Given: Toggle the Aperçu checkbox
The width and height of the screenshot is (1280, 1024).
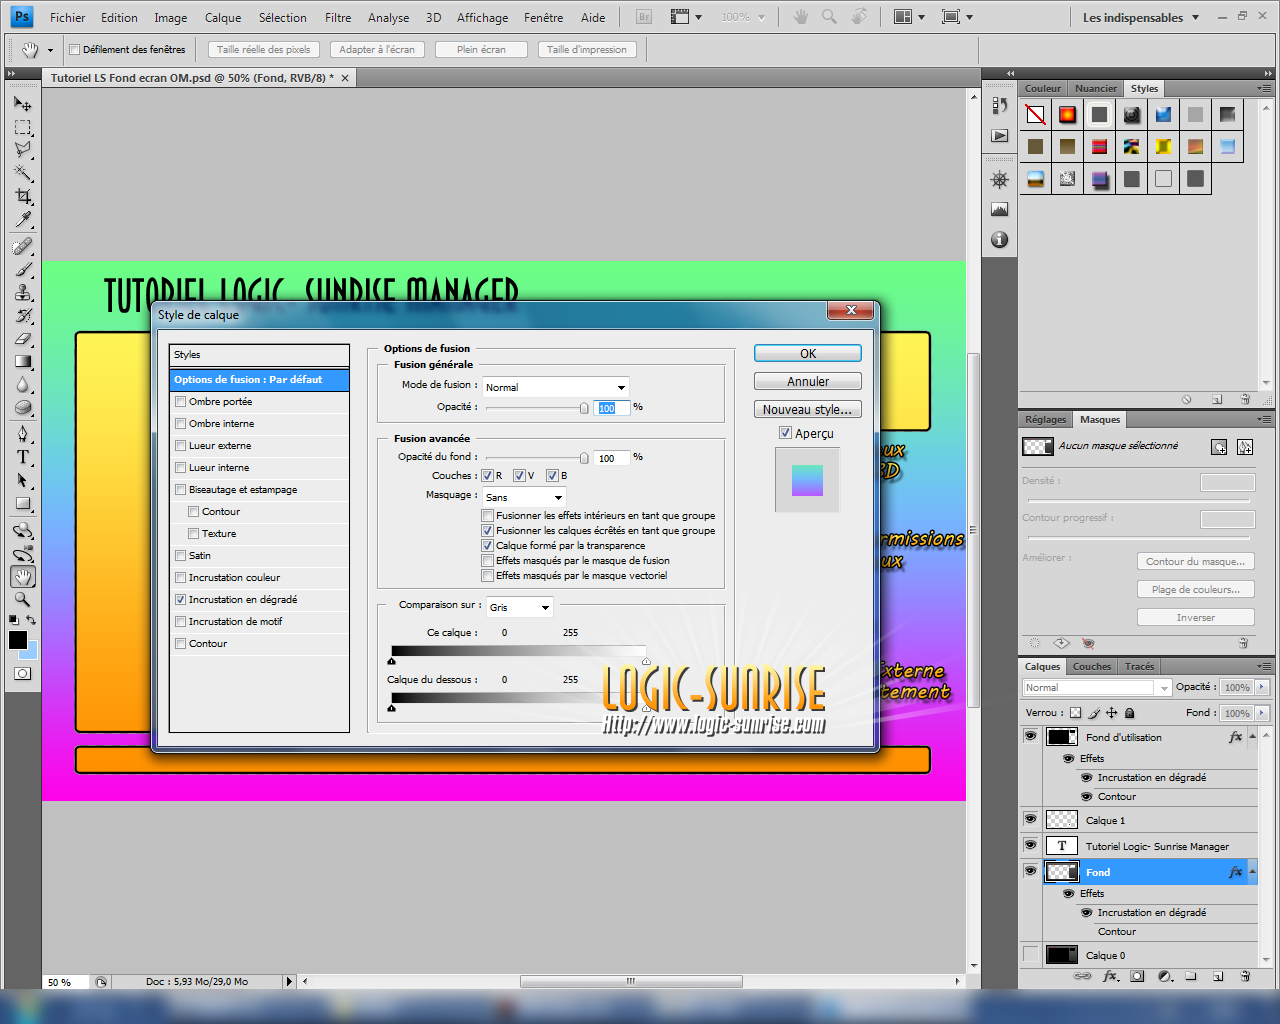Looking at the screenshot, I should tap(785, 433).
